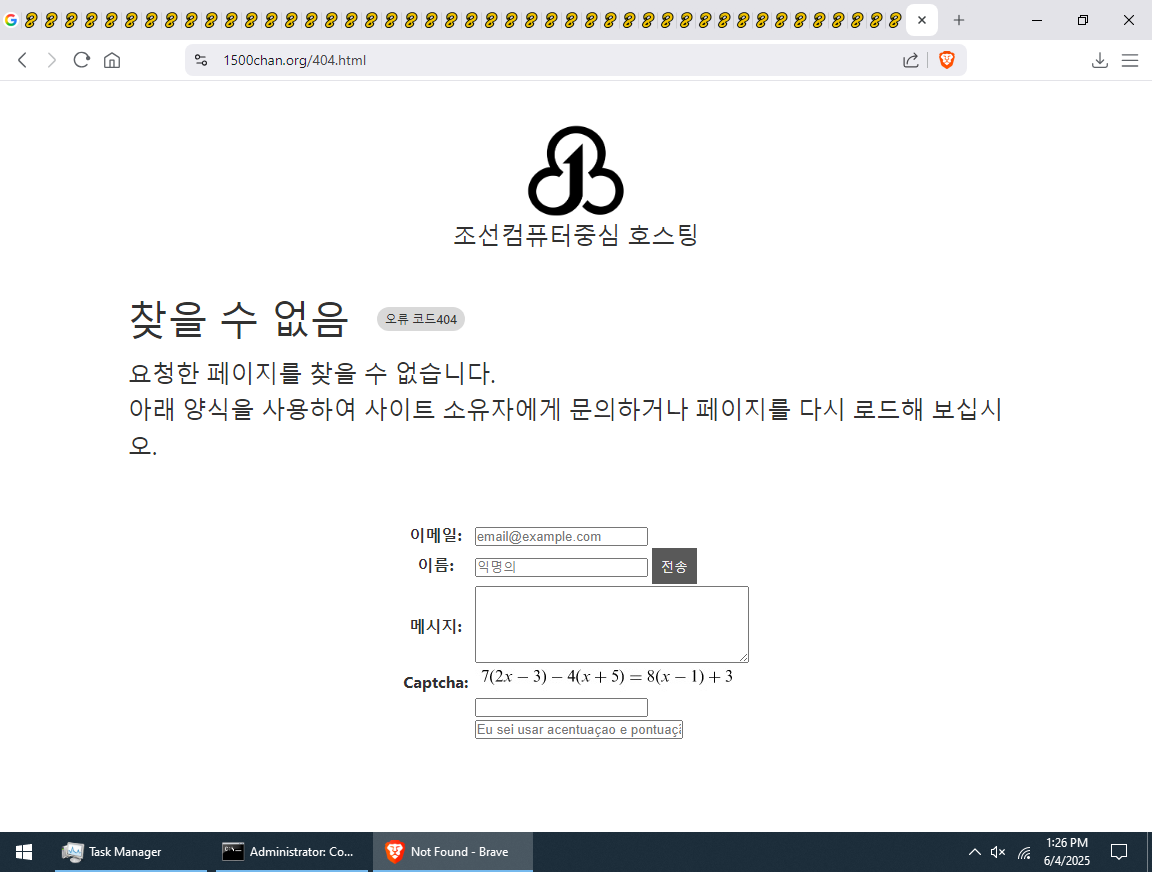Submit the form with 전송 button
Screen dimensions: 1152x872
pyautogui.click(x=674, y=566)
